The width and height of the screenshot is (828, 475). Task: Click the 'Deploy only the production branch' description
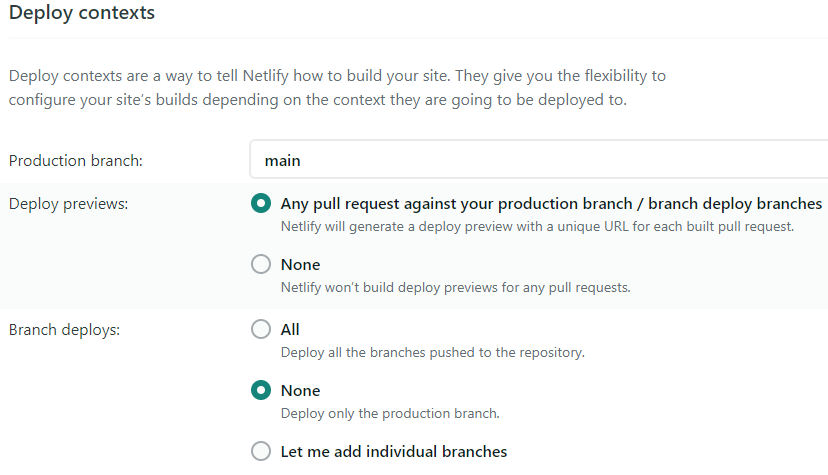coord(390,413)
